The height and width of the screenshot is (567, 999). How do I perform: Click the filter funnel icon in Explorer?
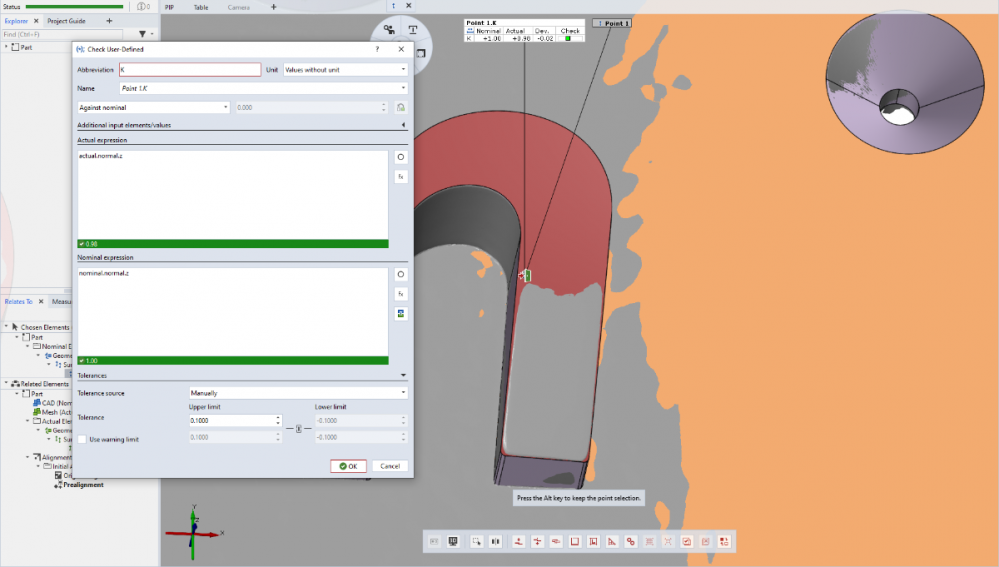[141, 34]
